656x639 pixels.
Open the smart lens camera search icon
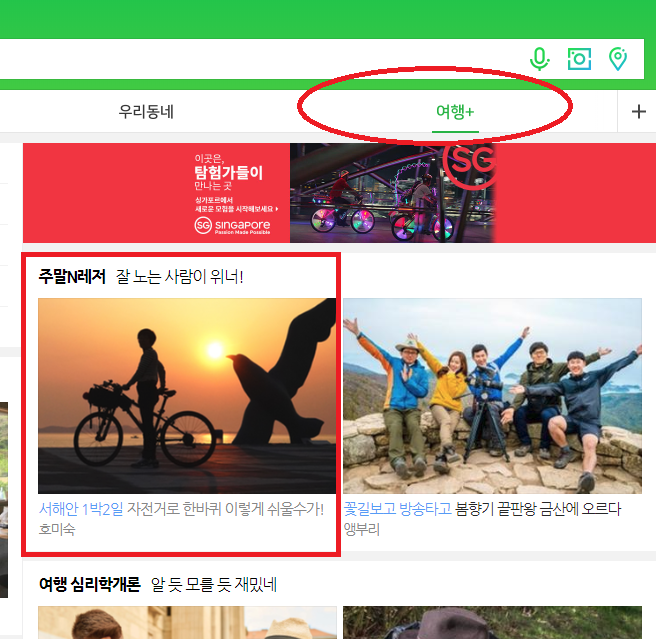[579, 59]
